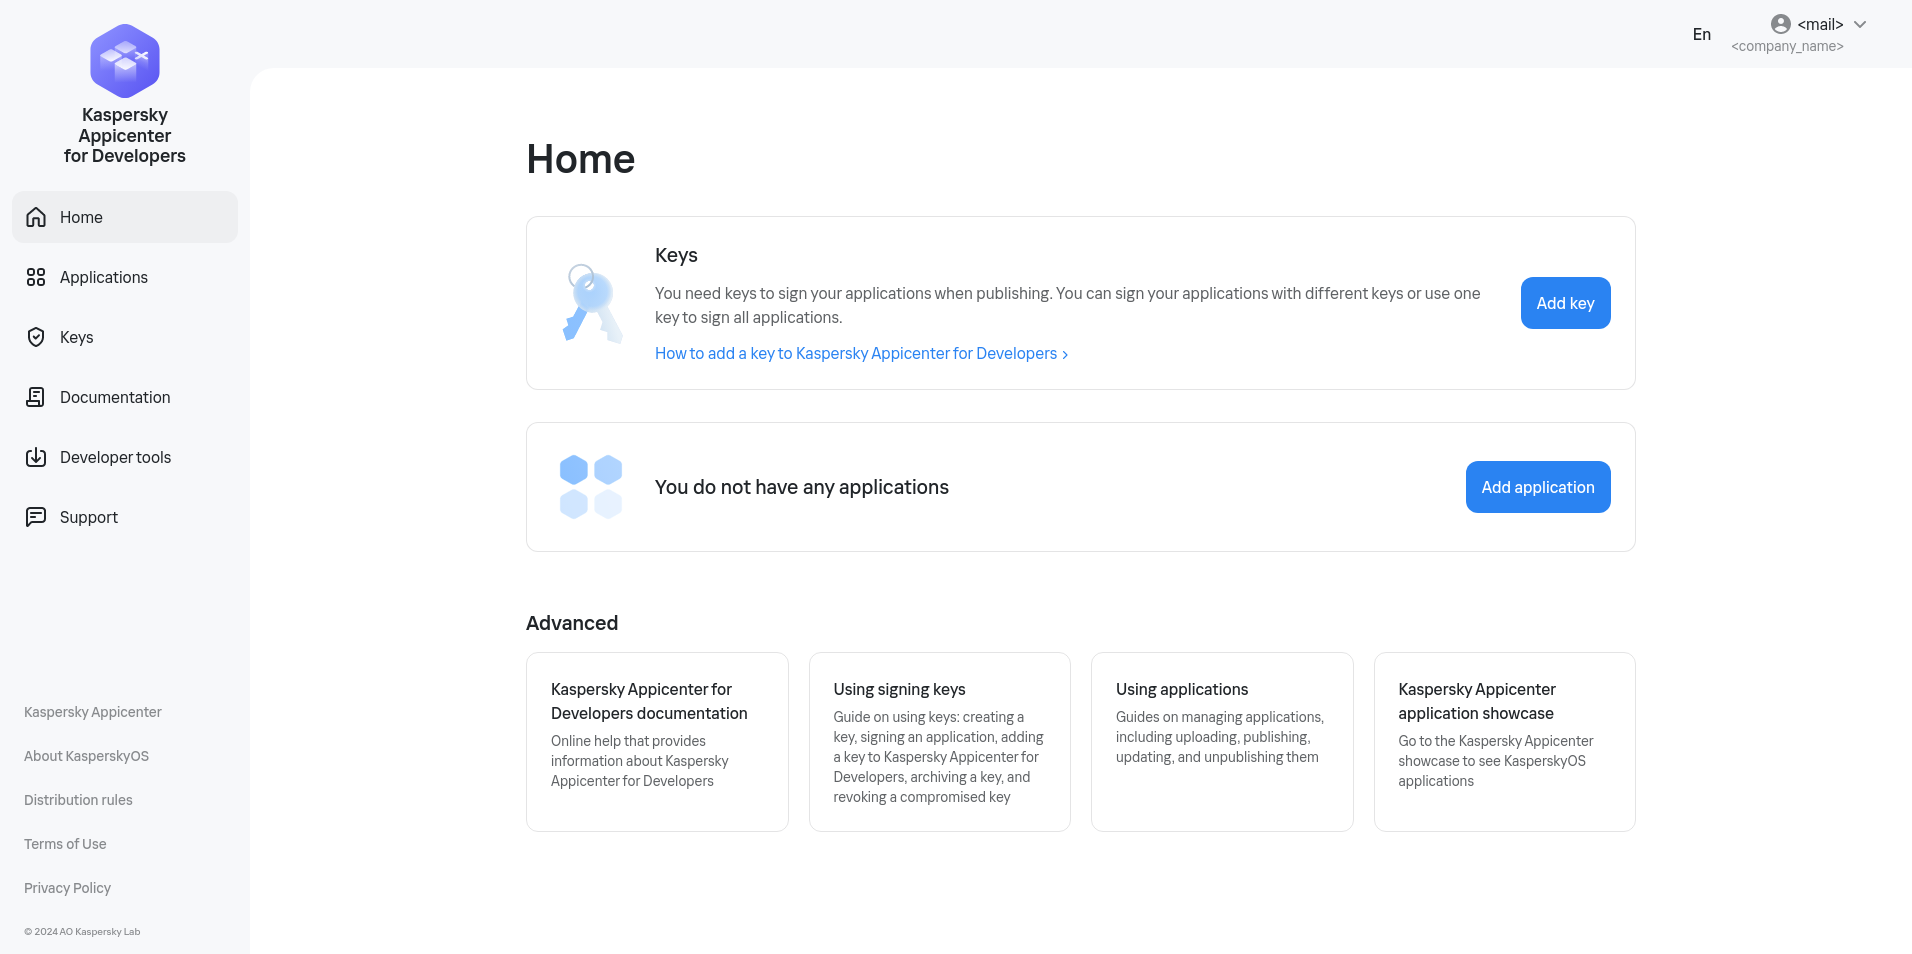The width and height of the screenshot is (1912, 954).
Task: Click the hexagons illustration in applications card
Action: [x=590, y=487]
